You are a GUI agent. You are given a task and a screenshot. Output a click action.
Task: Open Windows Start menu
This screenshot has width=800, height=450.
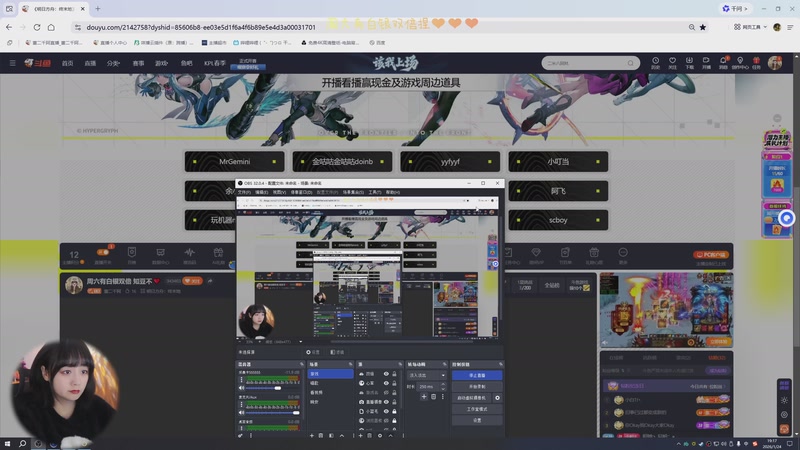click(x=7, y=444)
